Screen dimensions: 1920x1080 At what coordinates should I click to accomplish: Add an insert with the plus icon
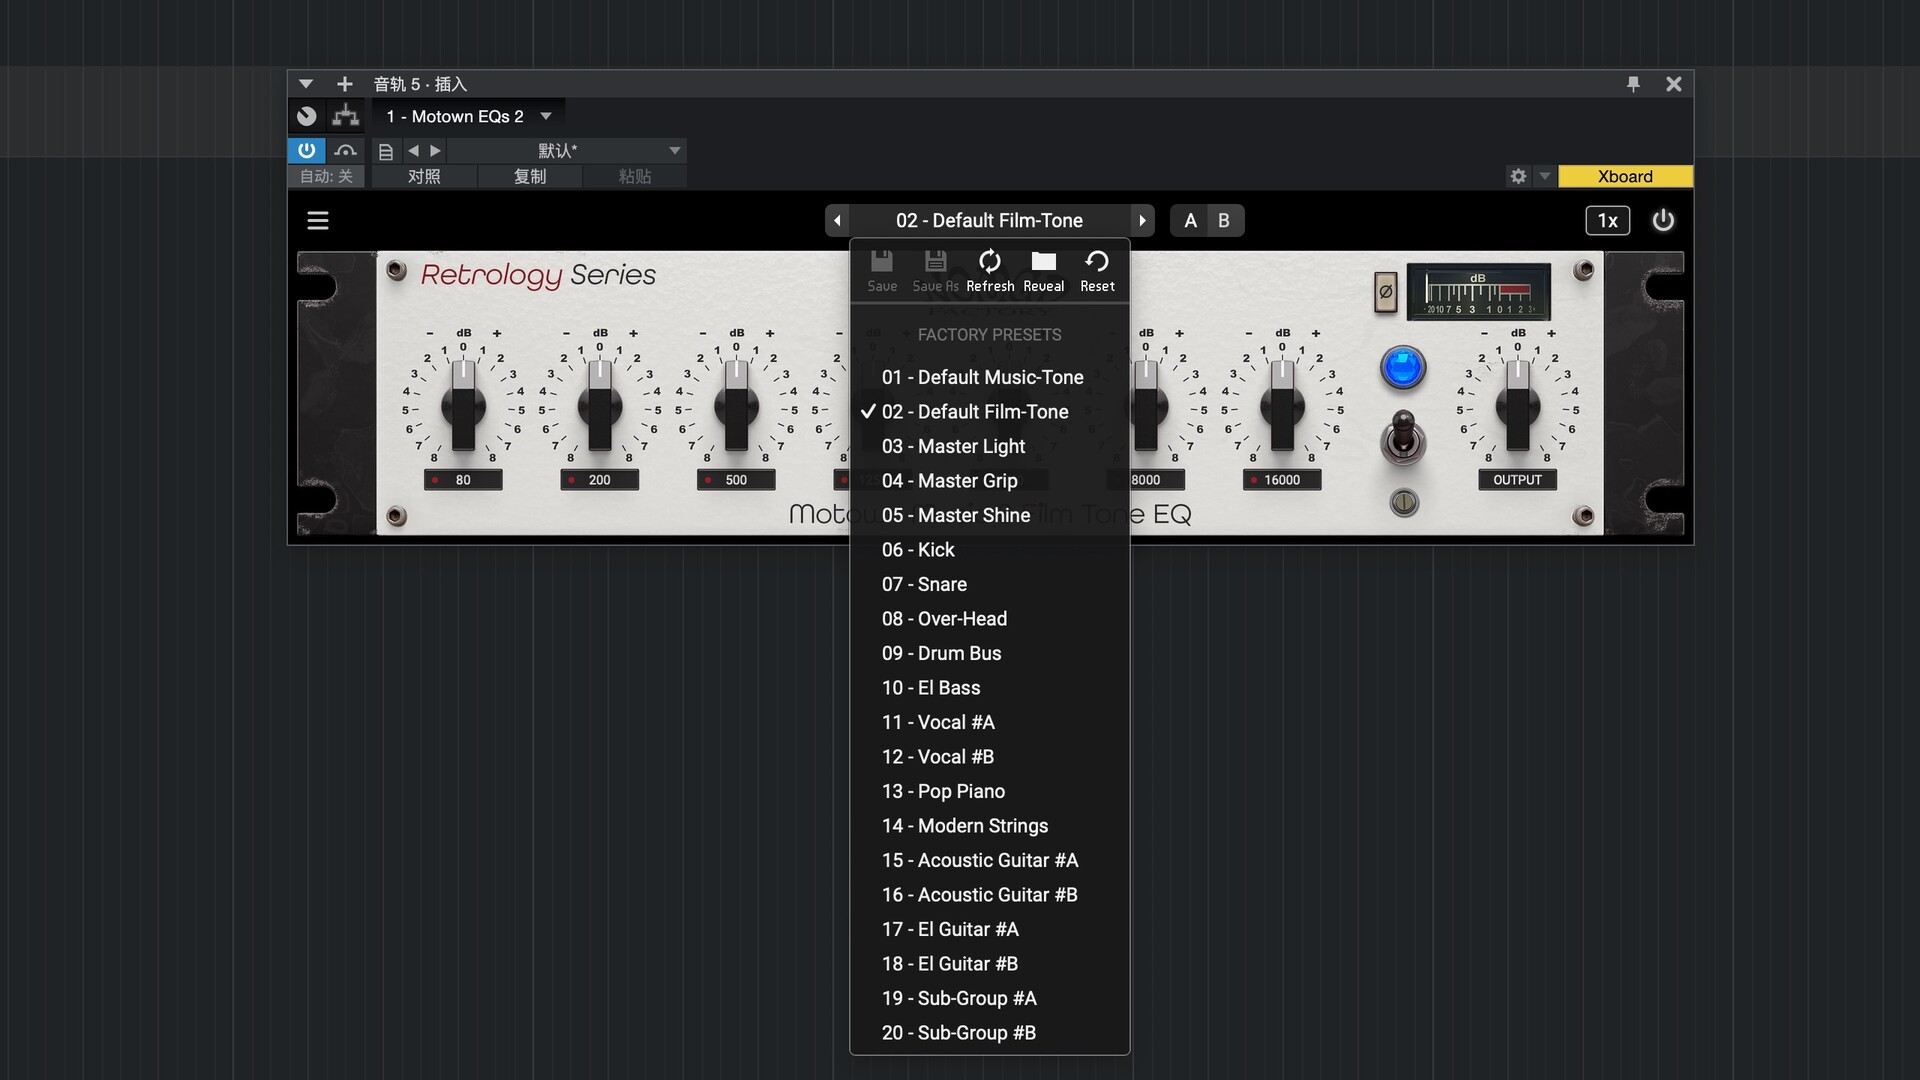click(x=345, y=84)
